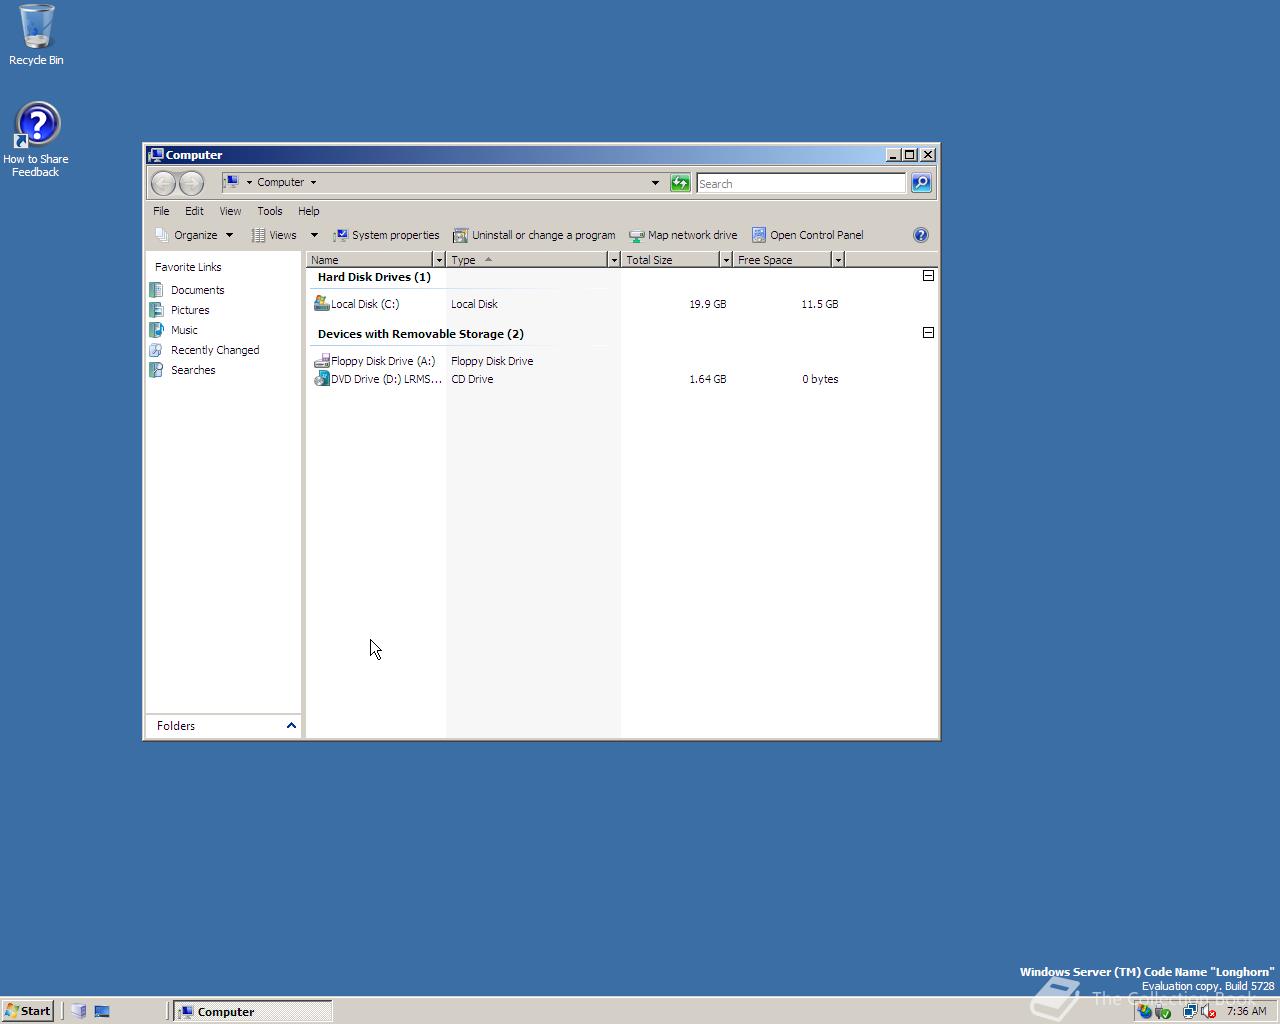
Task: Open the Views dropdown arrow
Action: [x=314, y=235]
